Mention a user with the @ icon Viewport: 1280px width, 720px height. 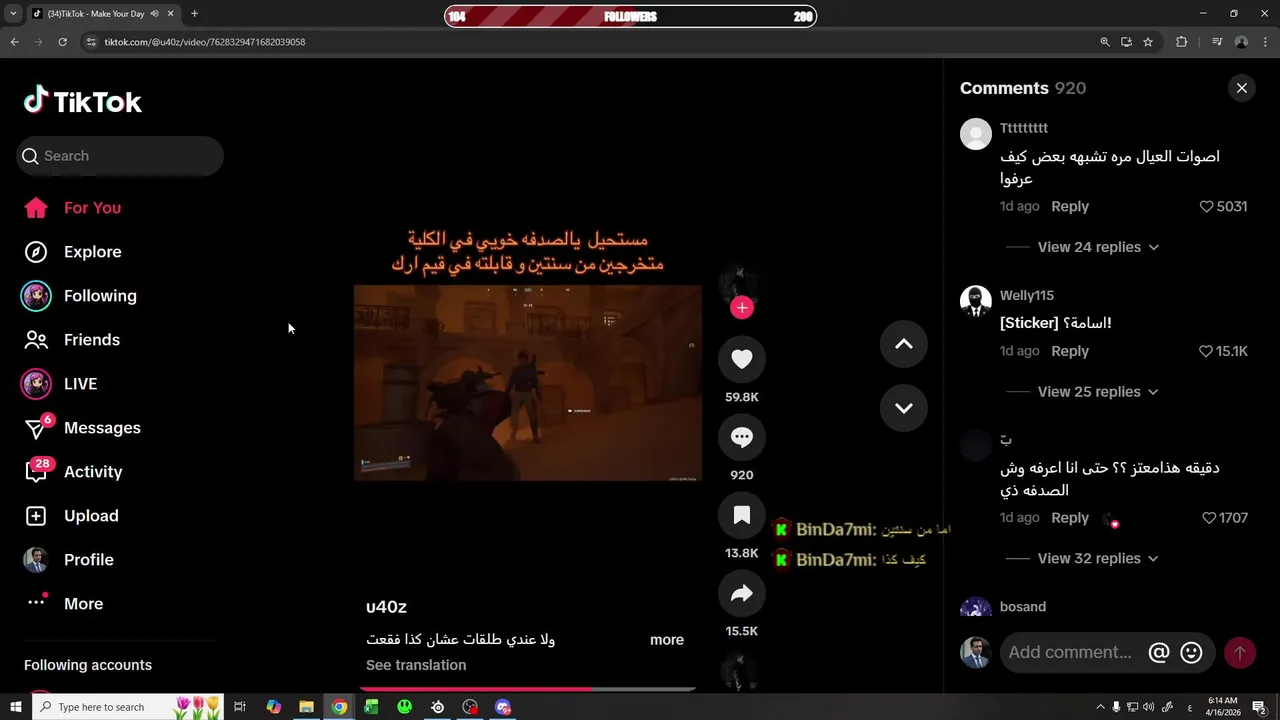(x=1159, y=653)
